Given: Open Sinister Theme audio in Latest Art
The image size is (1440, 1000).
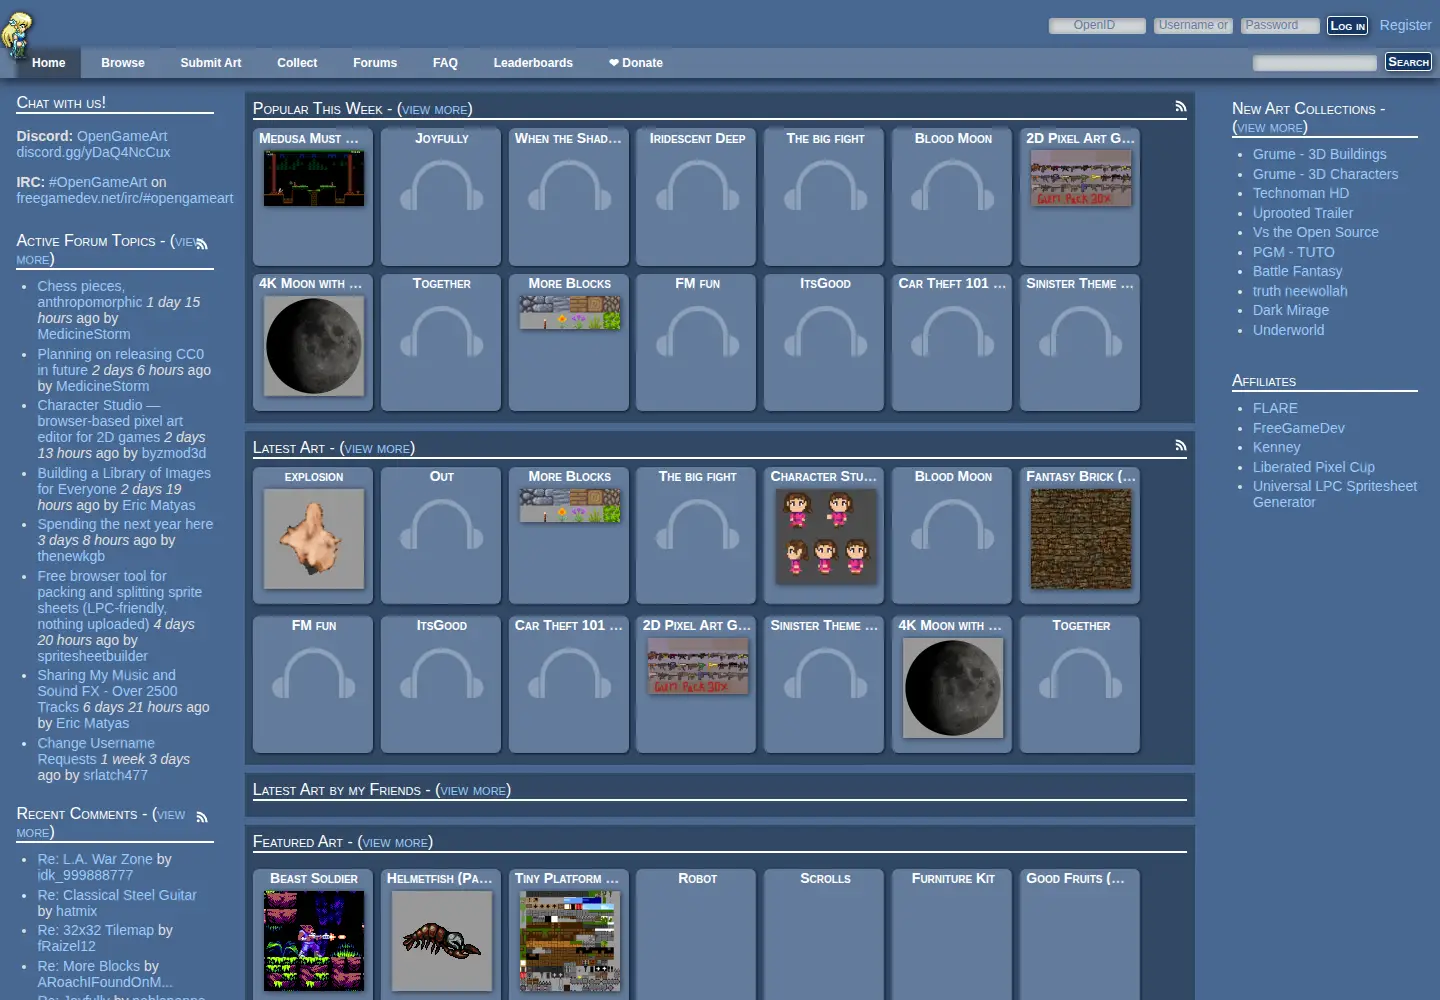Looking at the screenshot, I should pyautogui.click(x=825, y=673).
